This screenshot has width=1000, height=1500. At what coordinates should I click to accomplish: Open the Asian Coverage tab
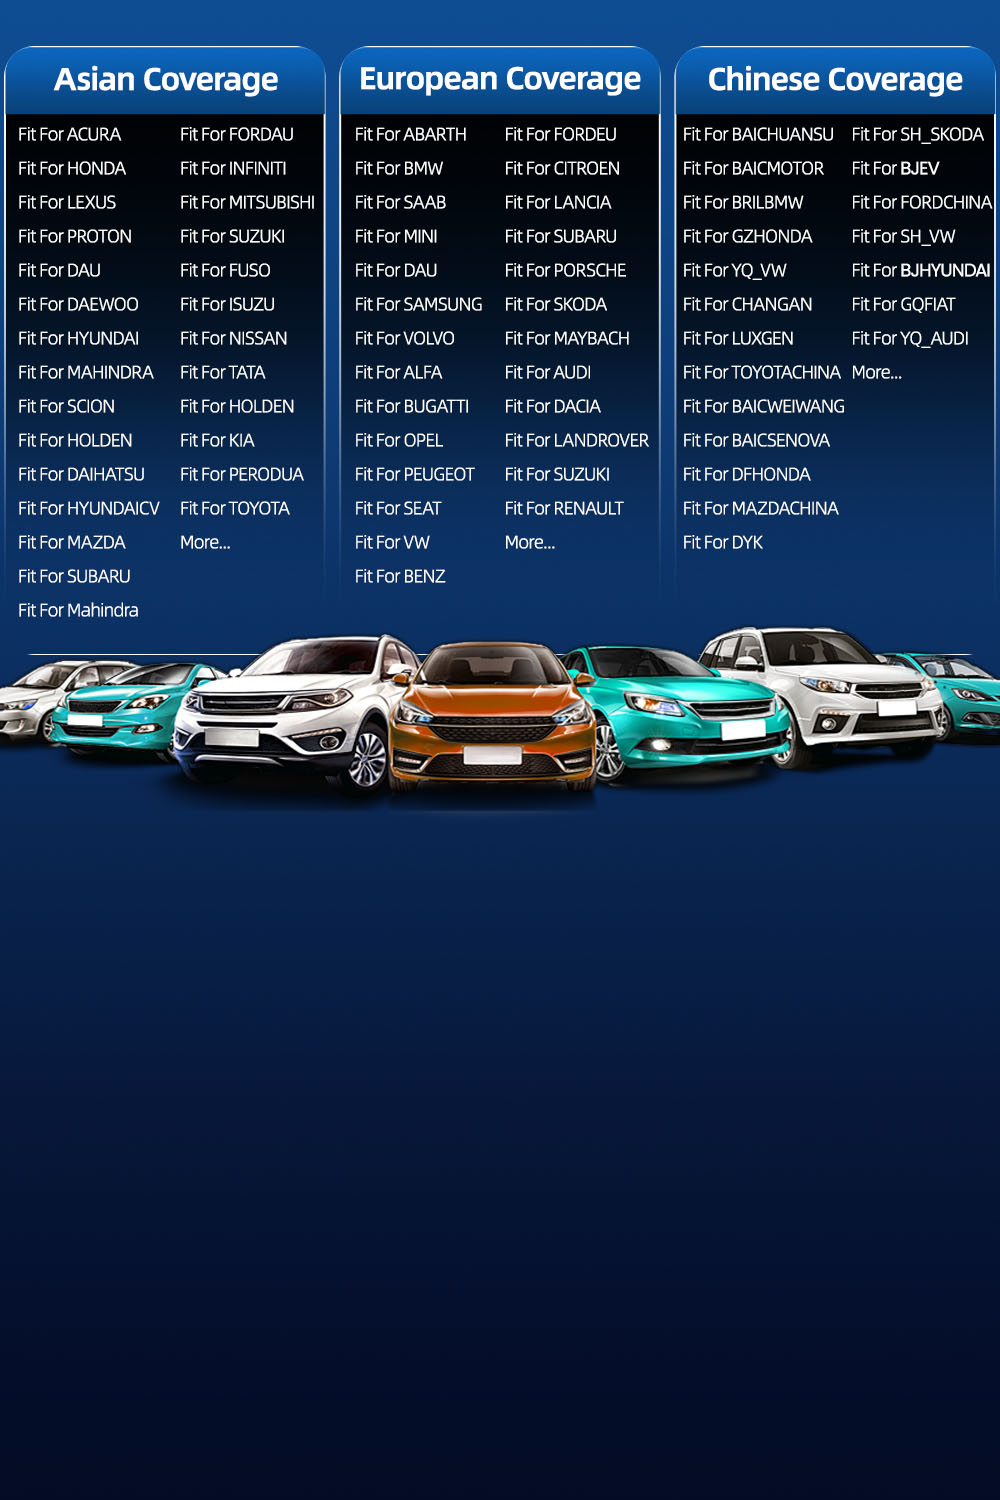point(165,80)
